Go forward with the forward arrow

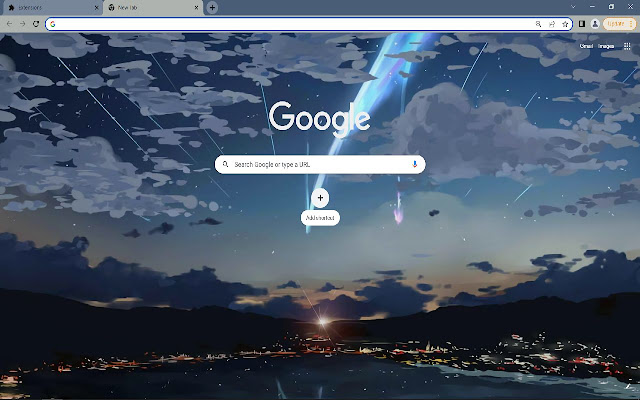(x=22, y=24)
